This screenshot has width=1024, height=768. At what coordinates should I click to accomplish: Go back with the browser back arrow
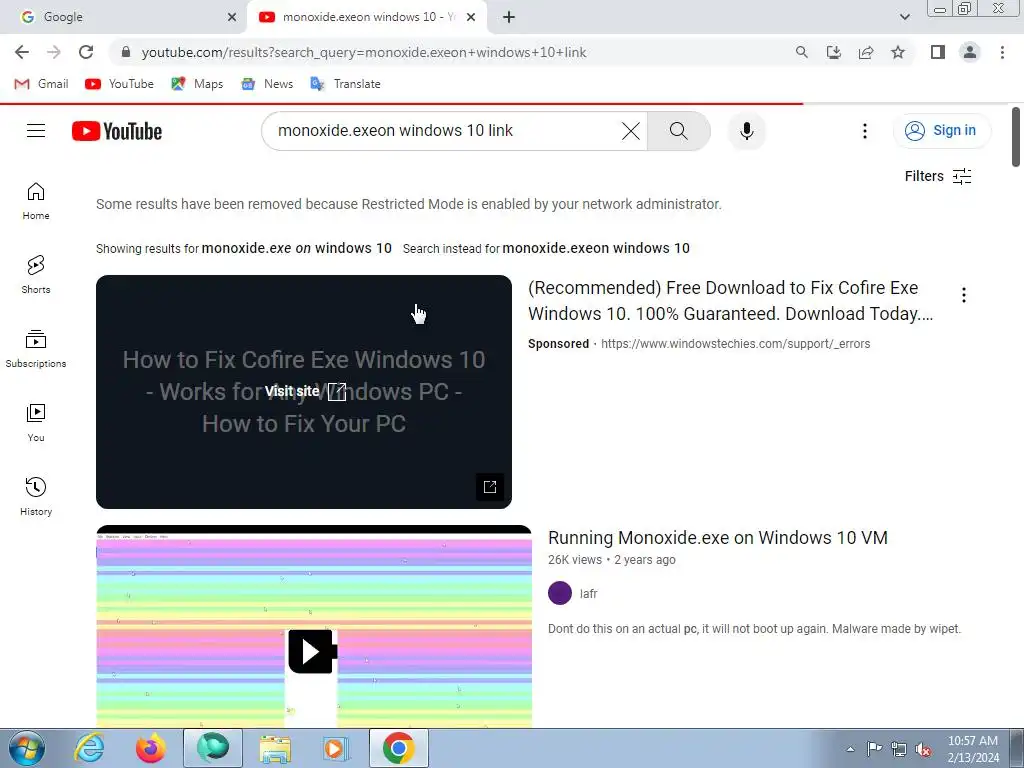[22, 52]
